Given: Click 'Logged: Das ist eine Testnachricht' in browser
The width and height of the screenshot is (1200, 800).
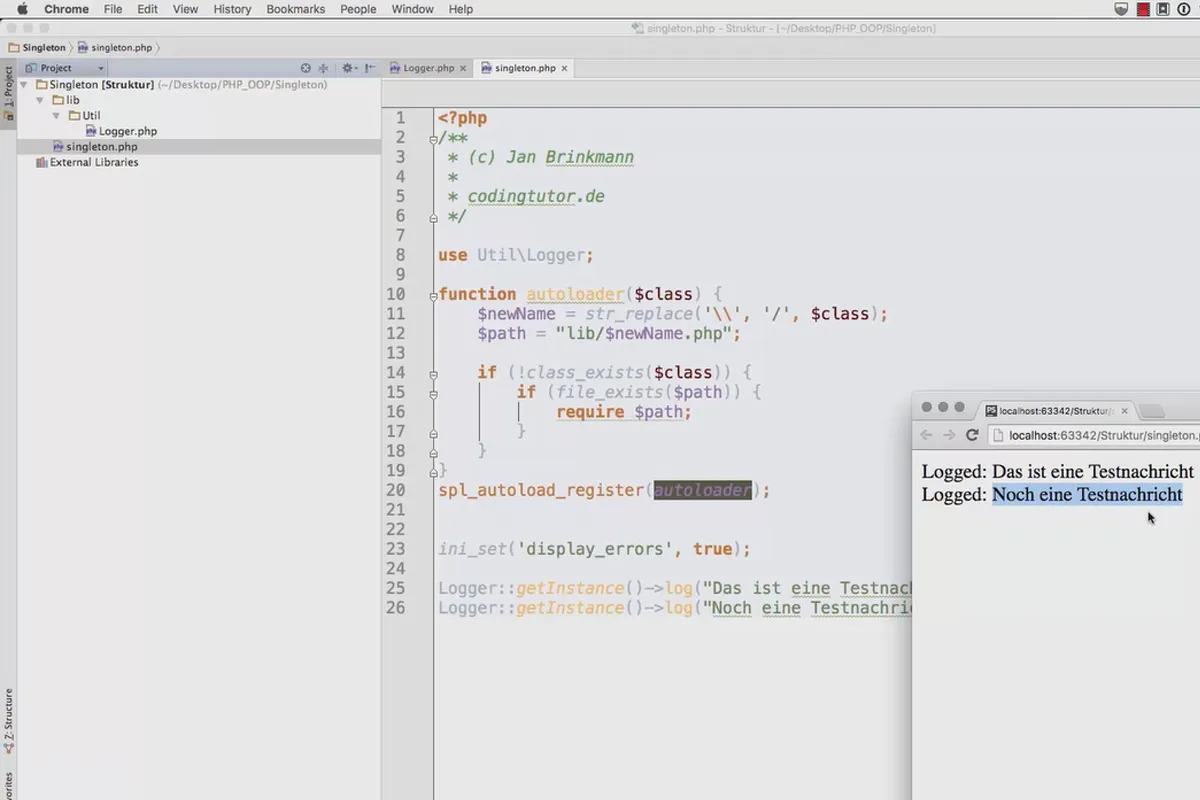Looking at the screenshot, I should pyautogui.click(x=1058, y=471).
